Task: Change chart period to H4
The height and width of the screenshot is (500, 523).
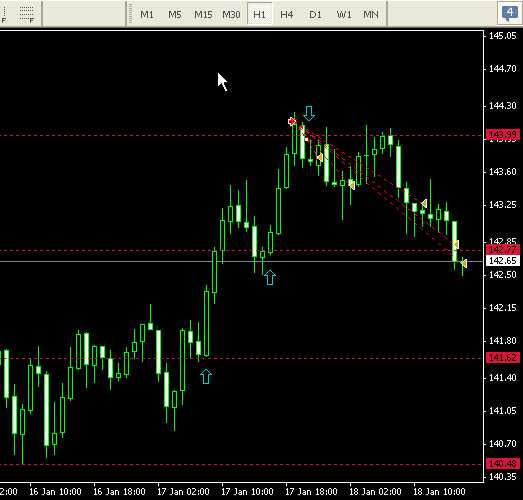Action: (287, 15)
